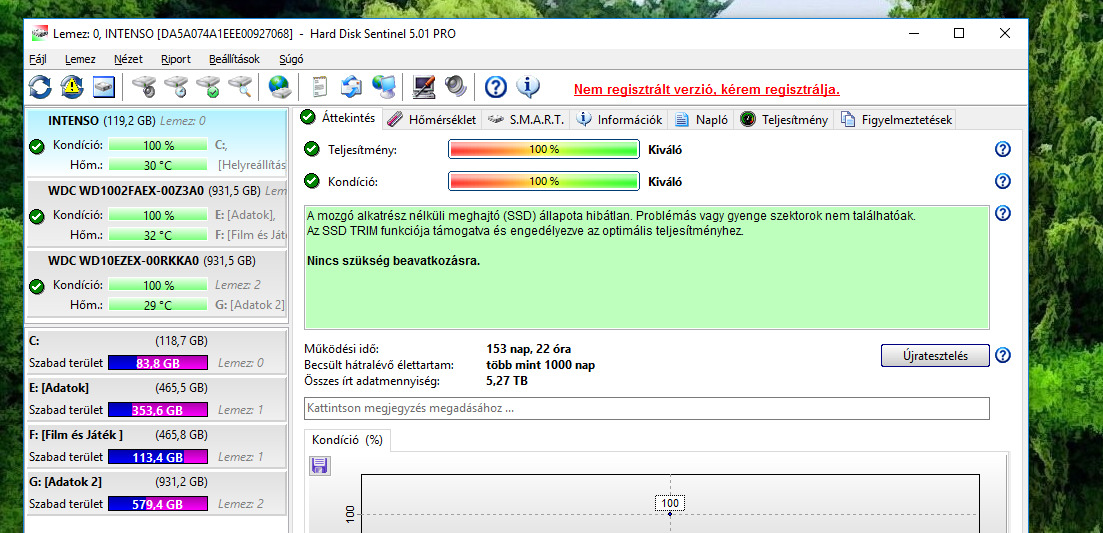Open the Nézet menu
Viewport: 1103px width, 533px height.
(128, 59)
